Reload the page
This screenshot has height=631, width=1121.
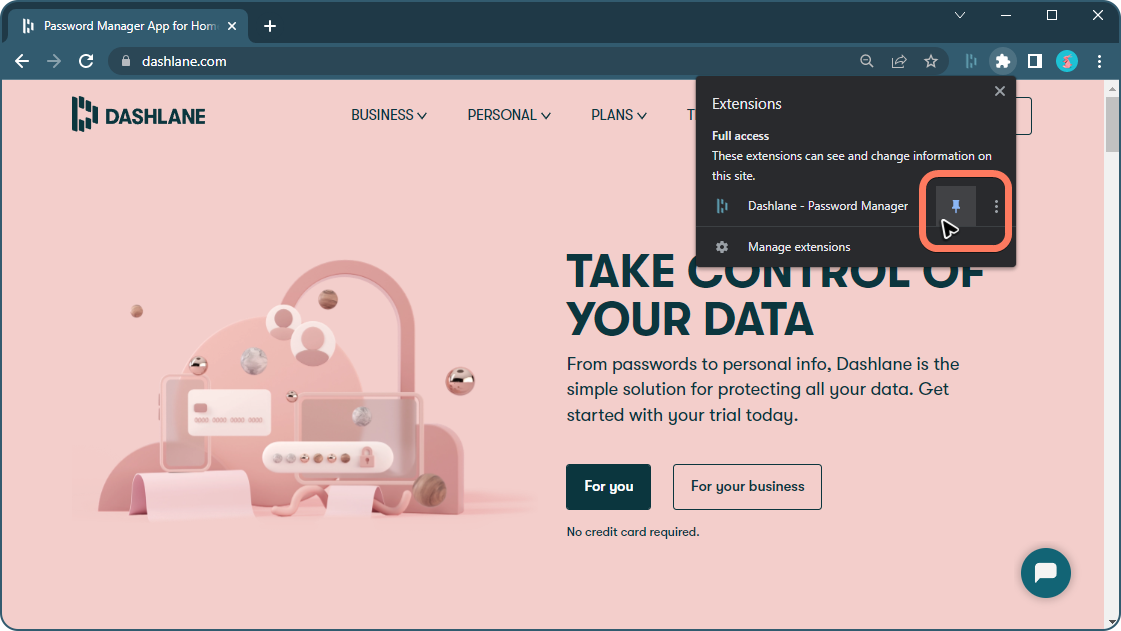pyautogui.click(x=86, y=61)
